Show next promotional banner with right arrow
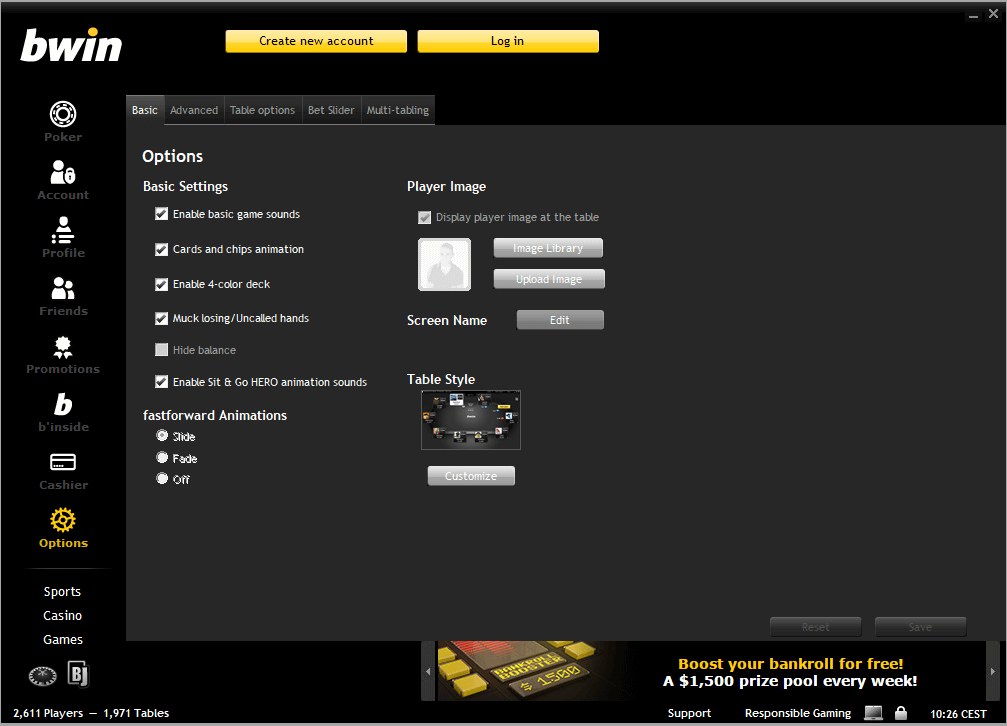1007x726 pixels. click(993, 671)
